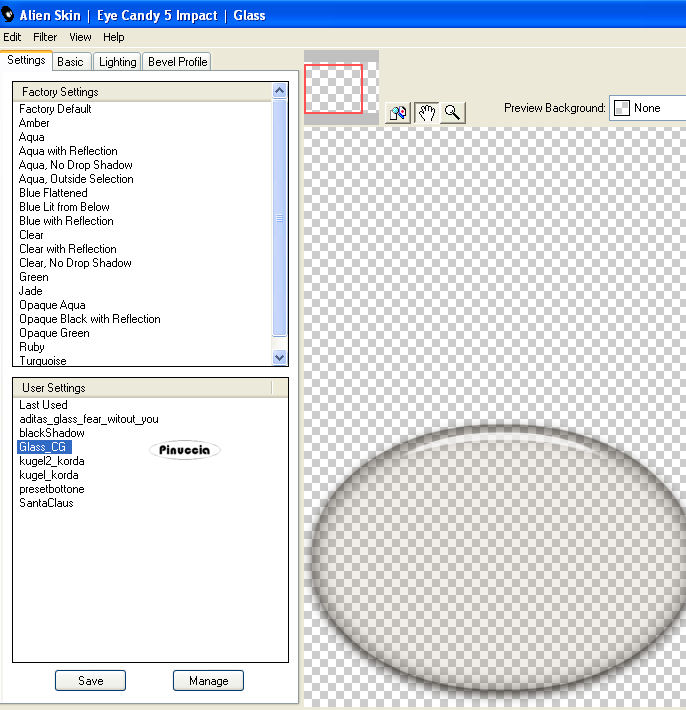Select the Last Used user setting
686x710 pixels.
43,405
